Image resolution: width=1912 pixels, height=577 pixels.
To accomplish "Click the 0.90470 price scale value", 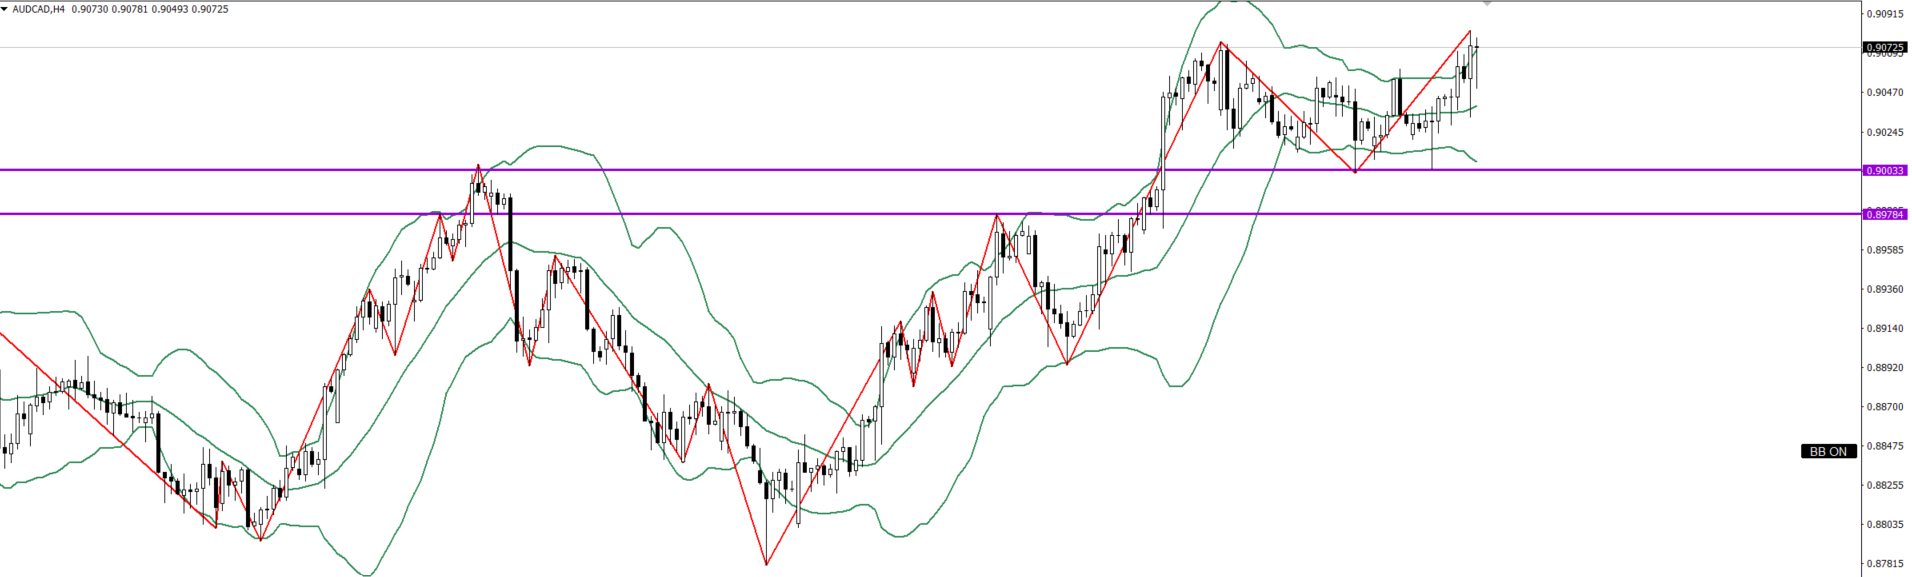I will click(x=1884, y=92).
